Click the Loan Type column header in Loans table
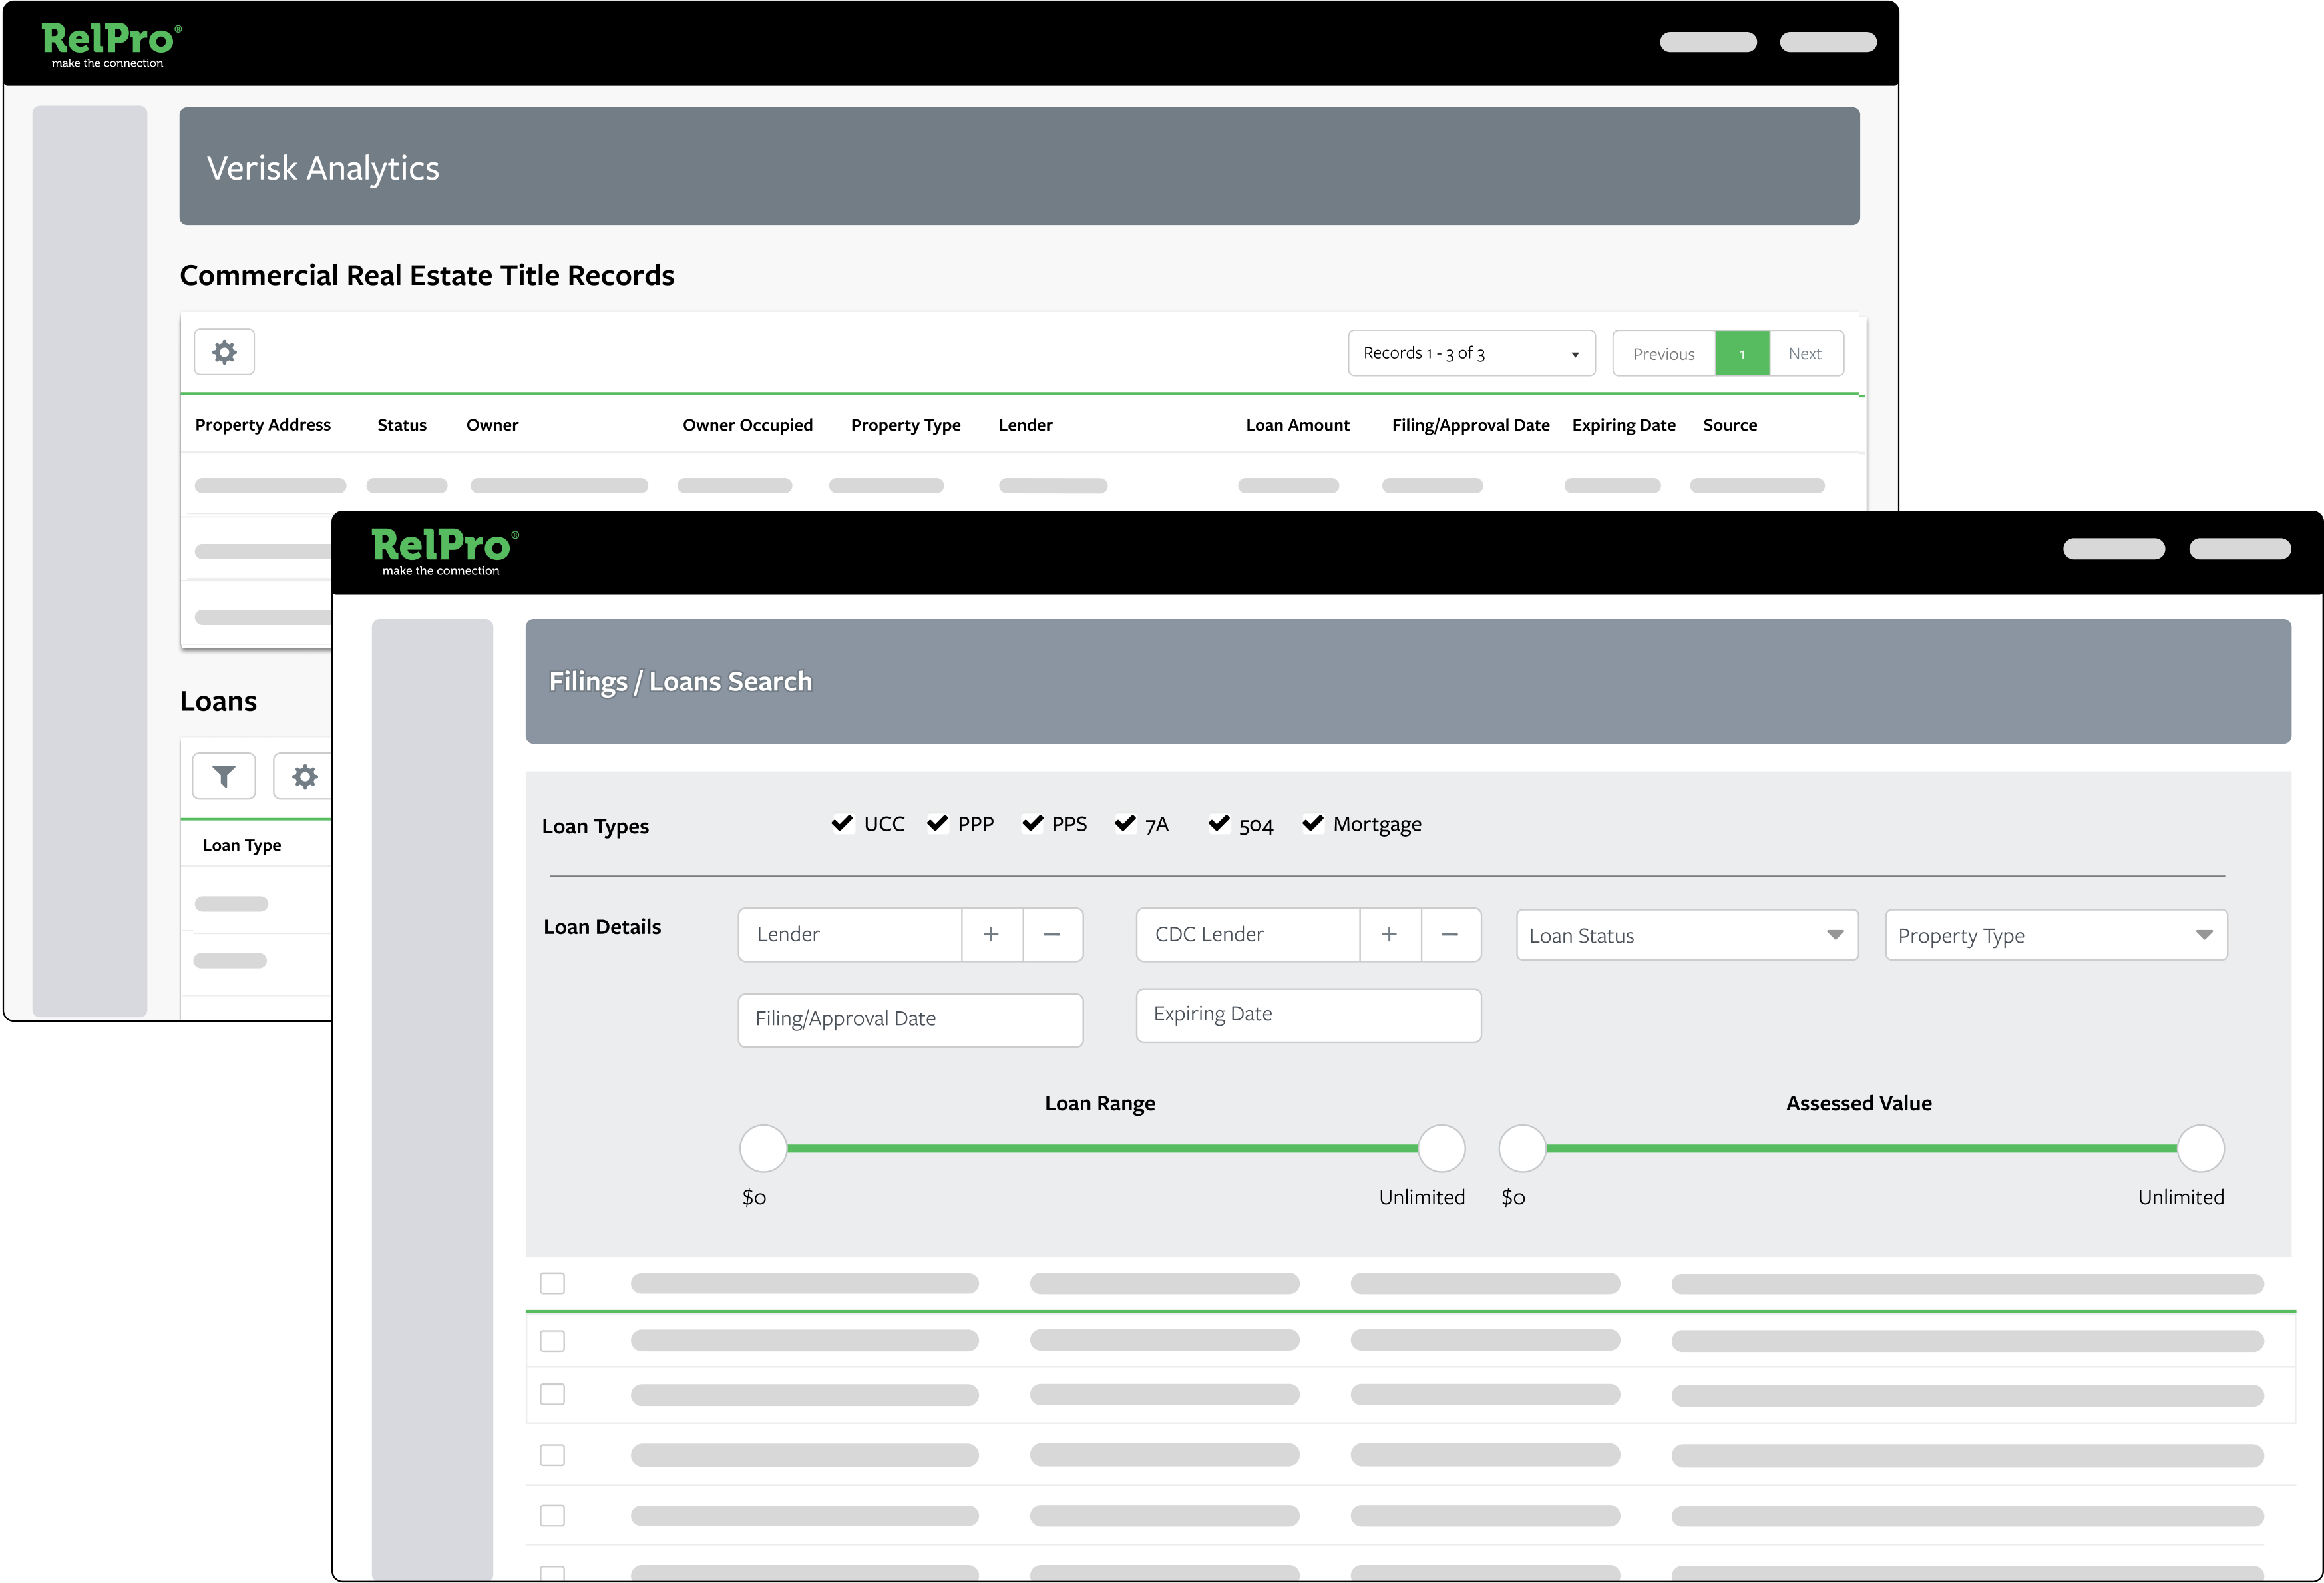This screenshot has height=1583, width=2324. 242,845
